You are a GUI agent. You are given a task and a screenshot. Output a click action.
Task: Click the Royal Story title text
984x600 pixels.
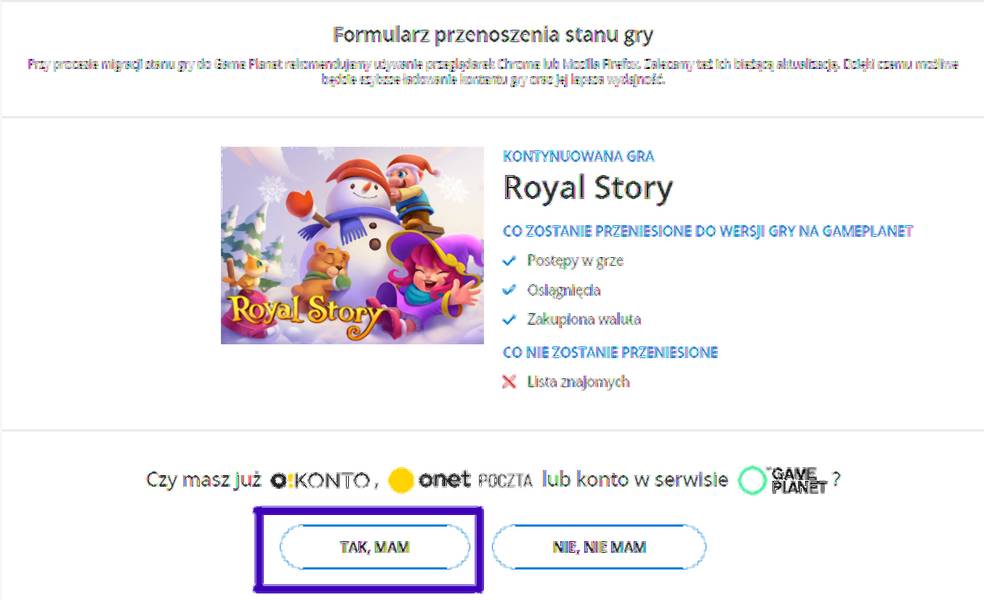click(588, 188)
